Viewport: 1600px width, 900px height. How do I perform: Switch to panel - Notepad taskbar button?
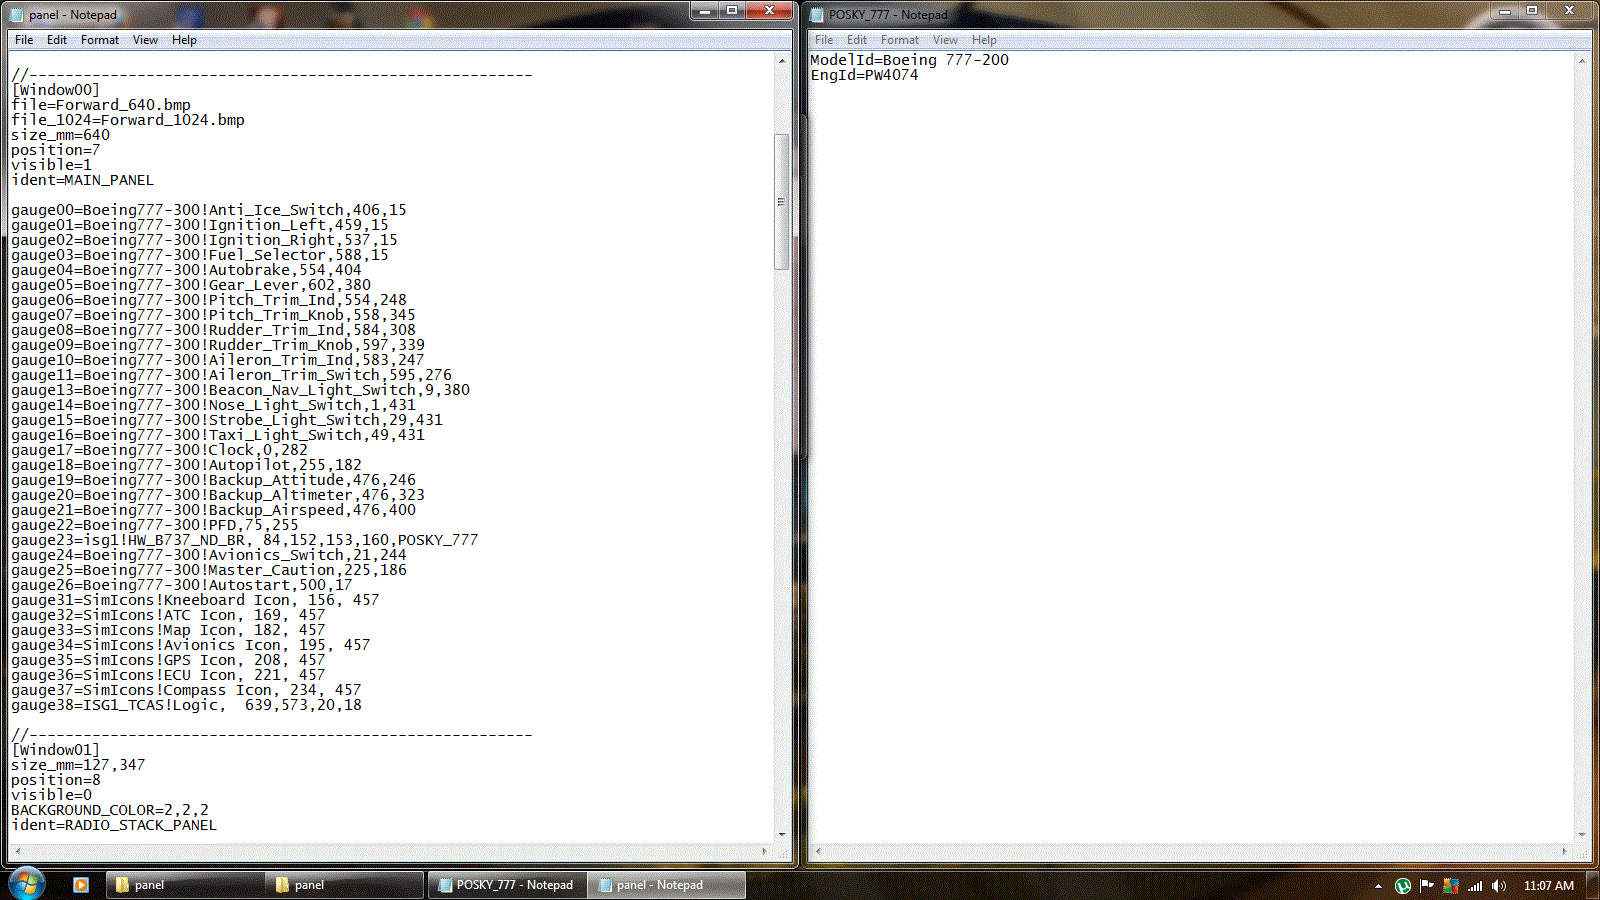[666, 885]
